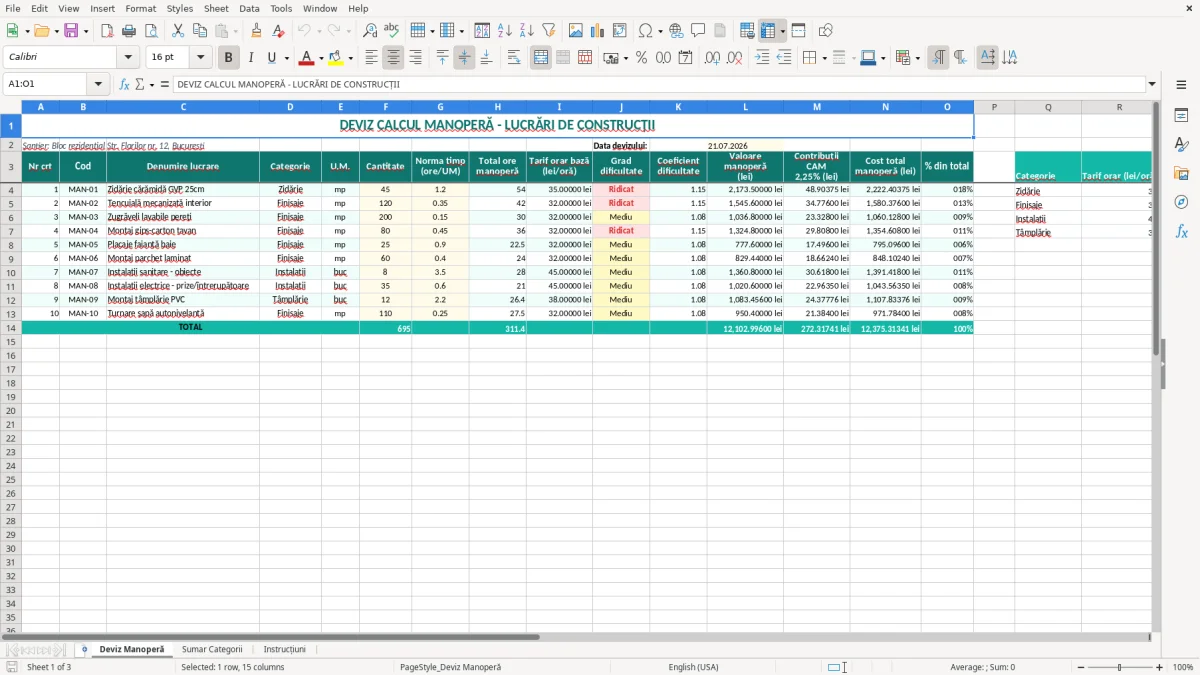Open the sidebar Gallery panel
The width and height of the screenshot is (1200, 675).
[x=1181, y=173]
